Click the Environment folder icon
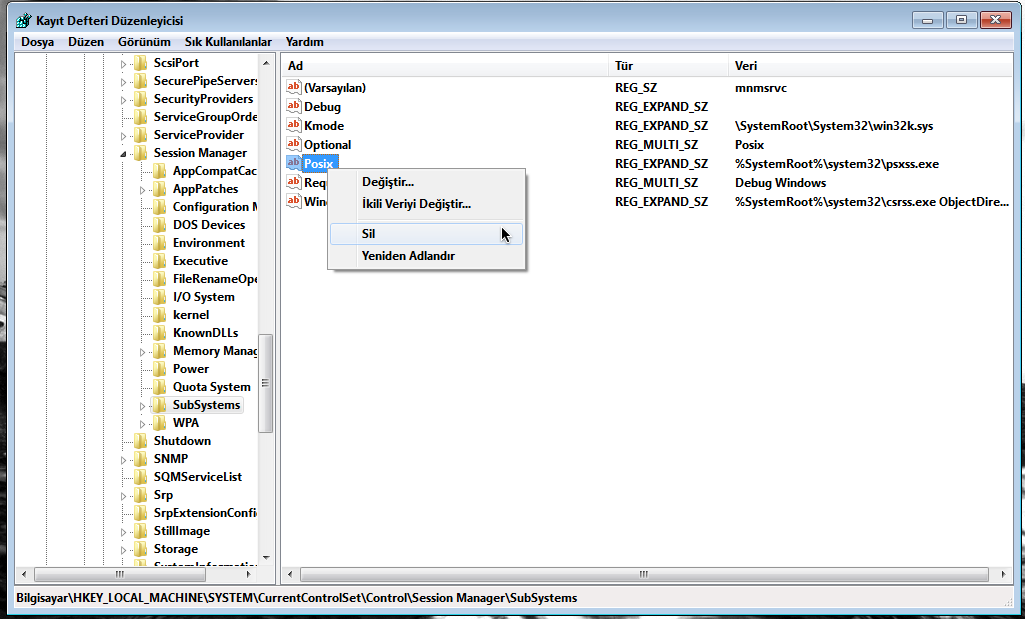 click(x=160, y=243)
